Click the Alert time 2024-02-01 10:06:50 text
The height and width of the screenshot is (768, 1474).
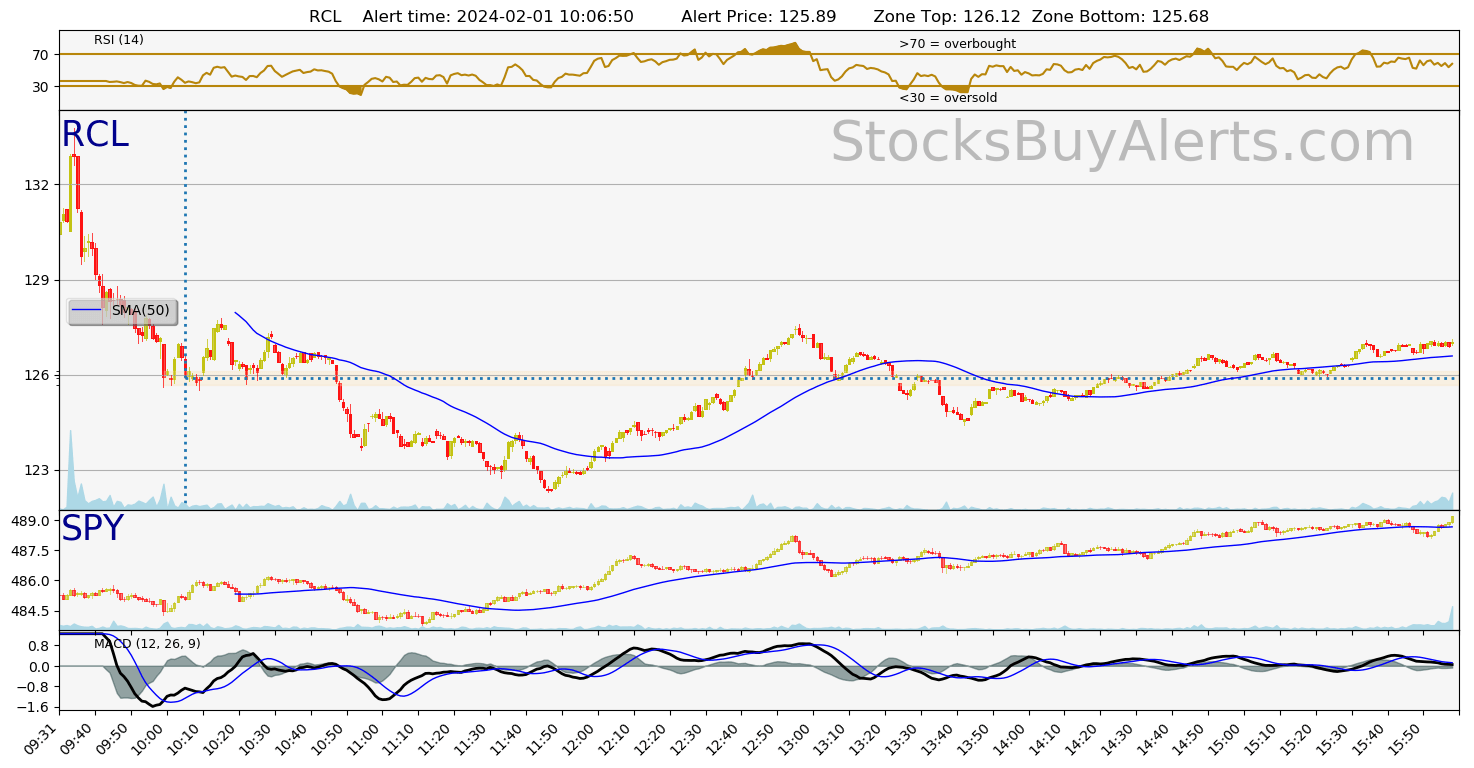(x=498, y=16)
